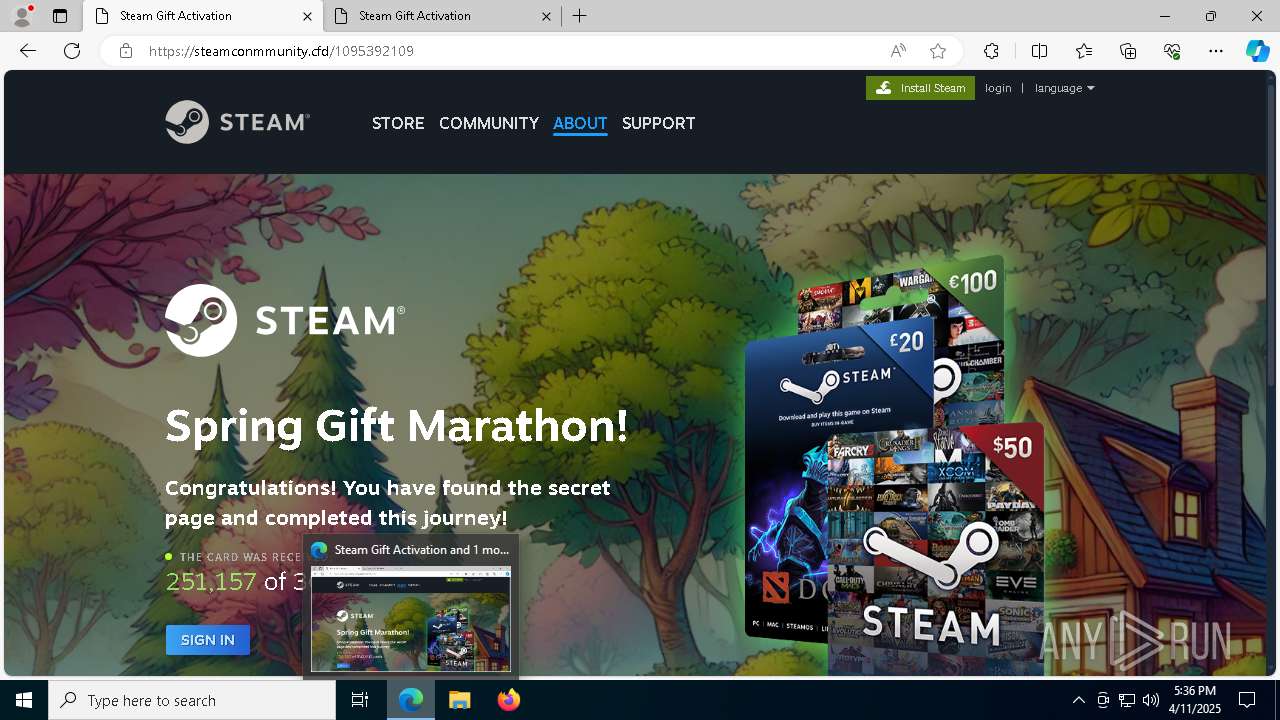This screenshot has height=720, width=1280.
Task: Open the browser profile icon
Action: [x=22, y=16]
